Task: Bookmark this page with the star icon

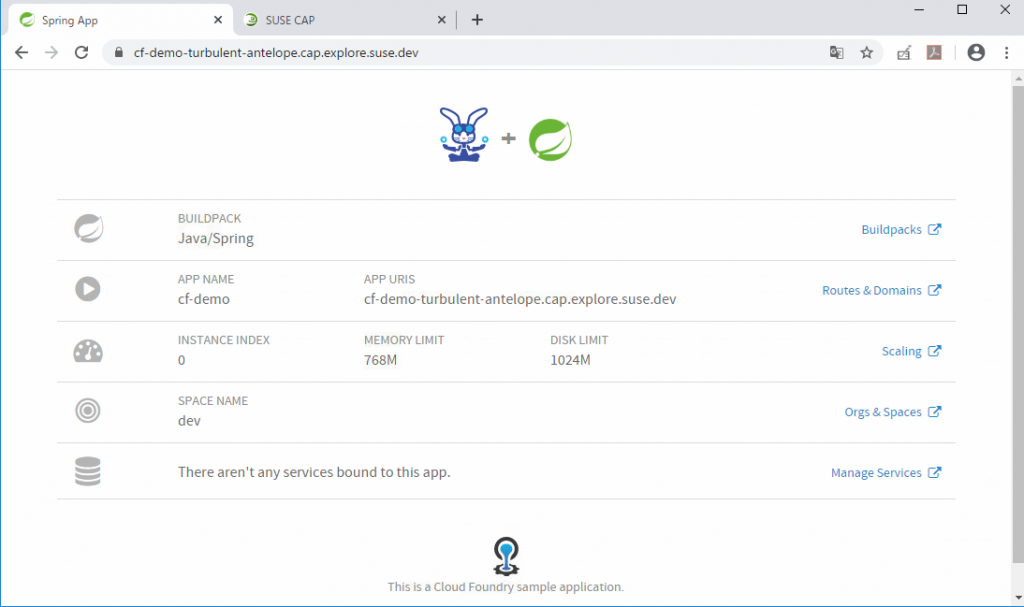Action: (866, 53)
